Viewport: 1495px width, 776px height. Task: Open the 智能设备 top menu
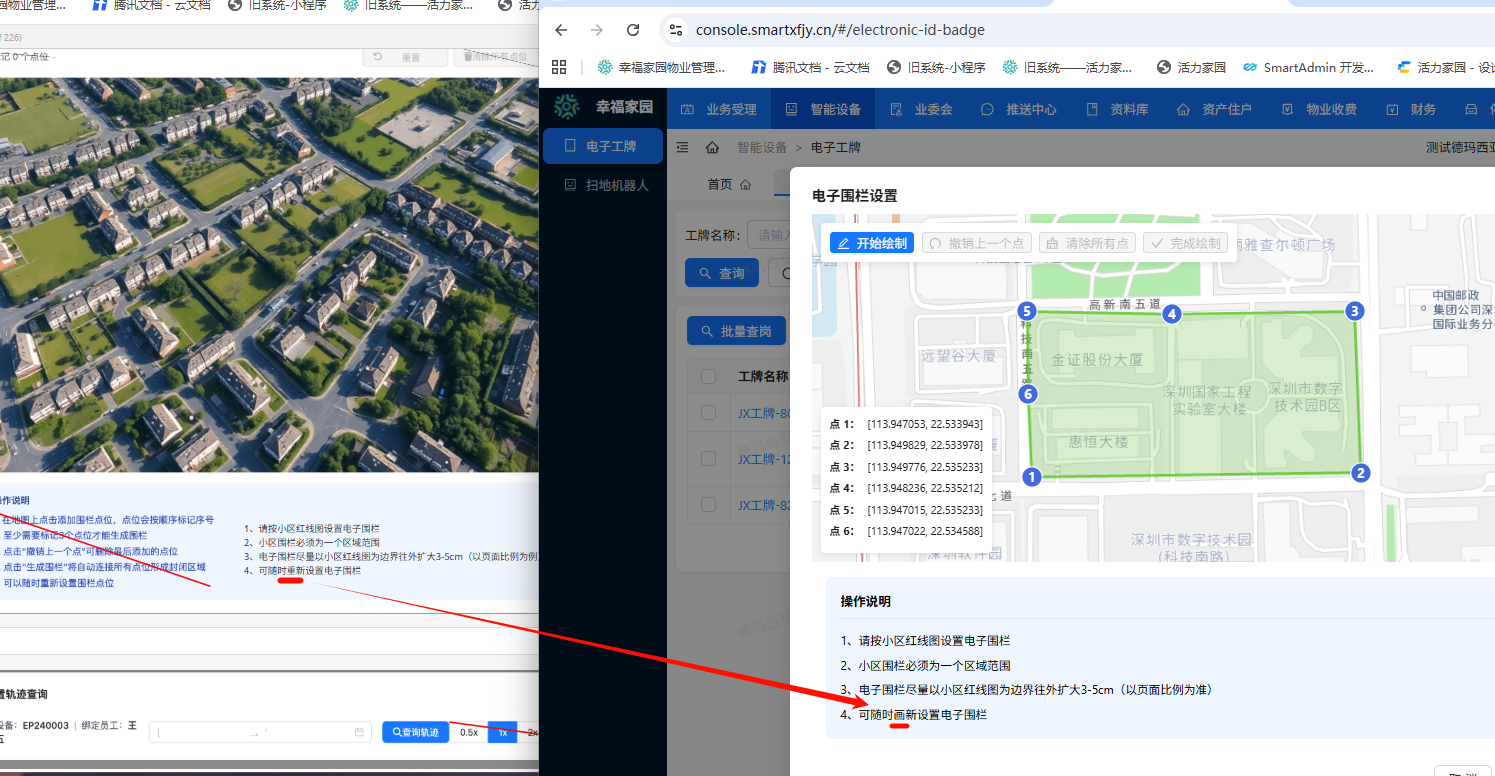[825, 109]
